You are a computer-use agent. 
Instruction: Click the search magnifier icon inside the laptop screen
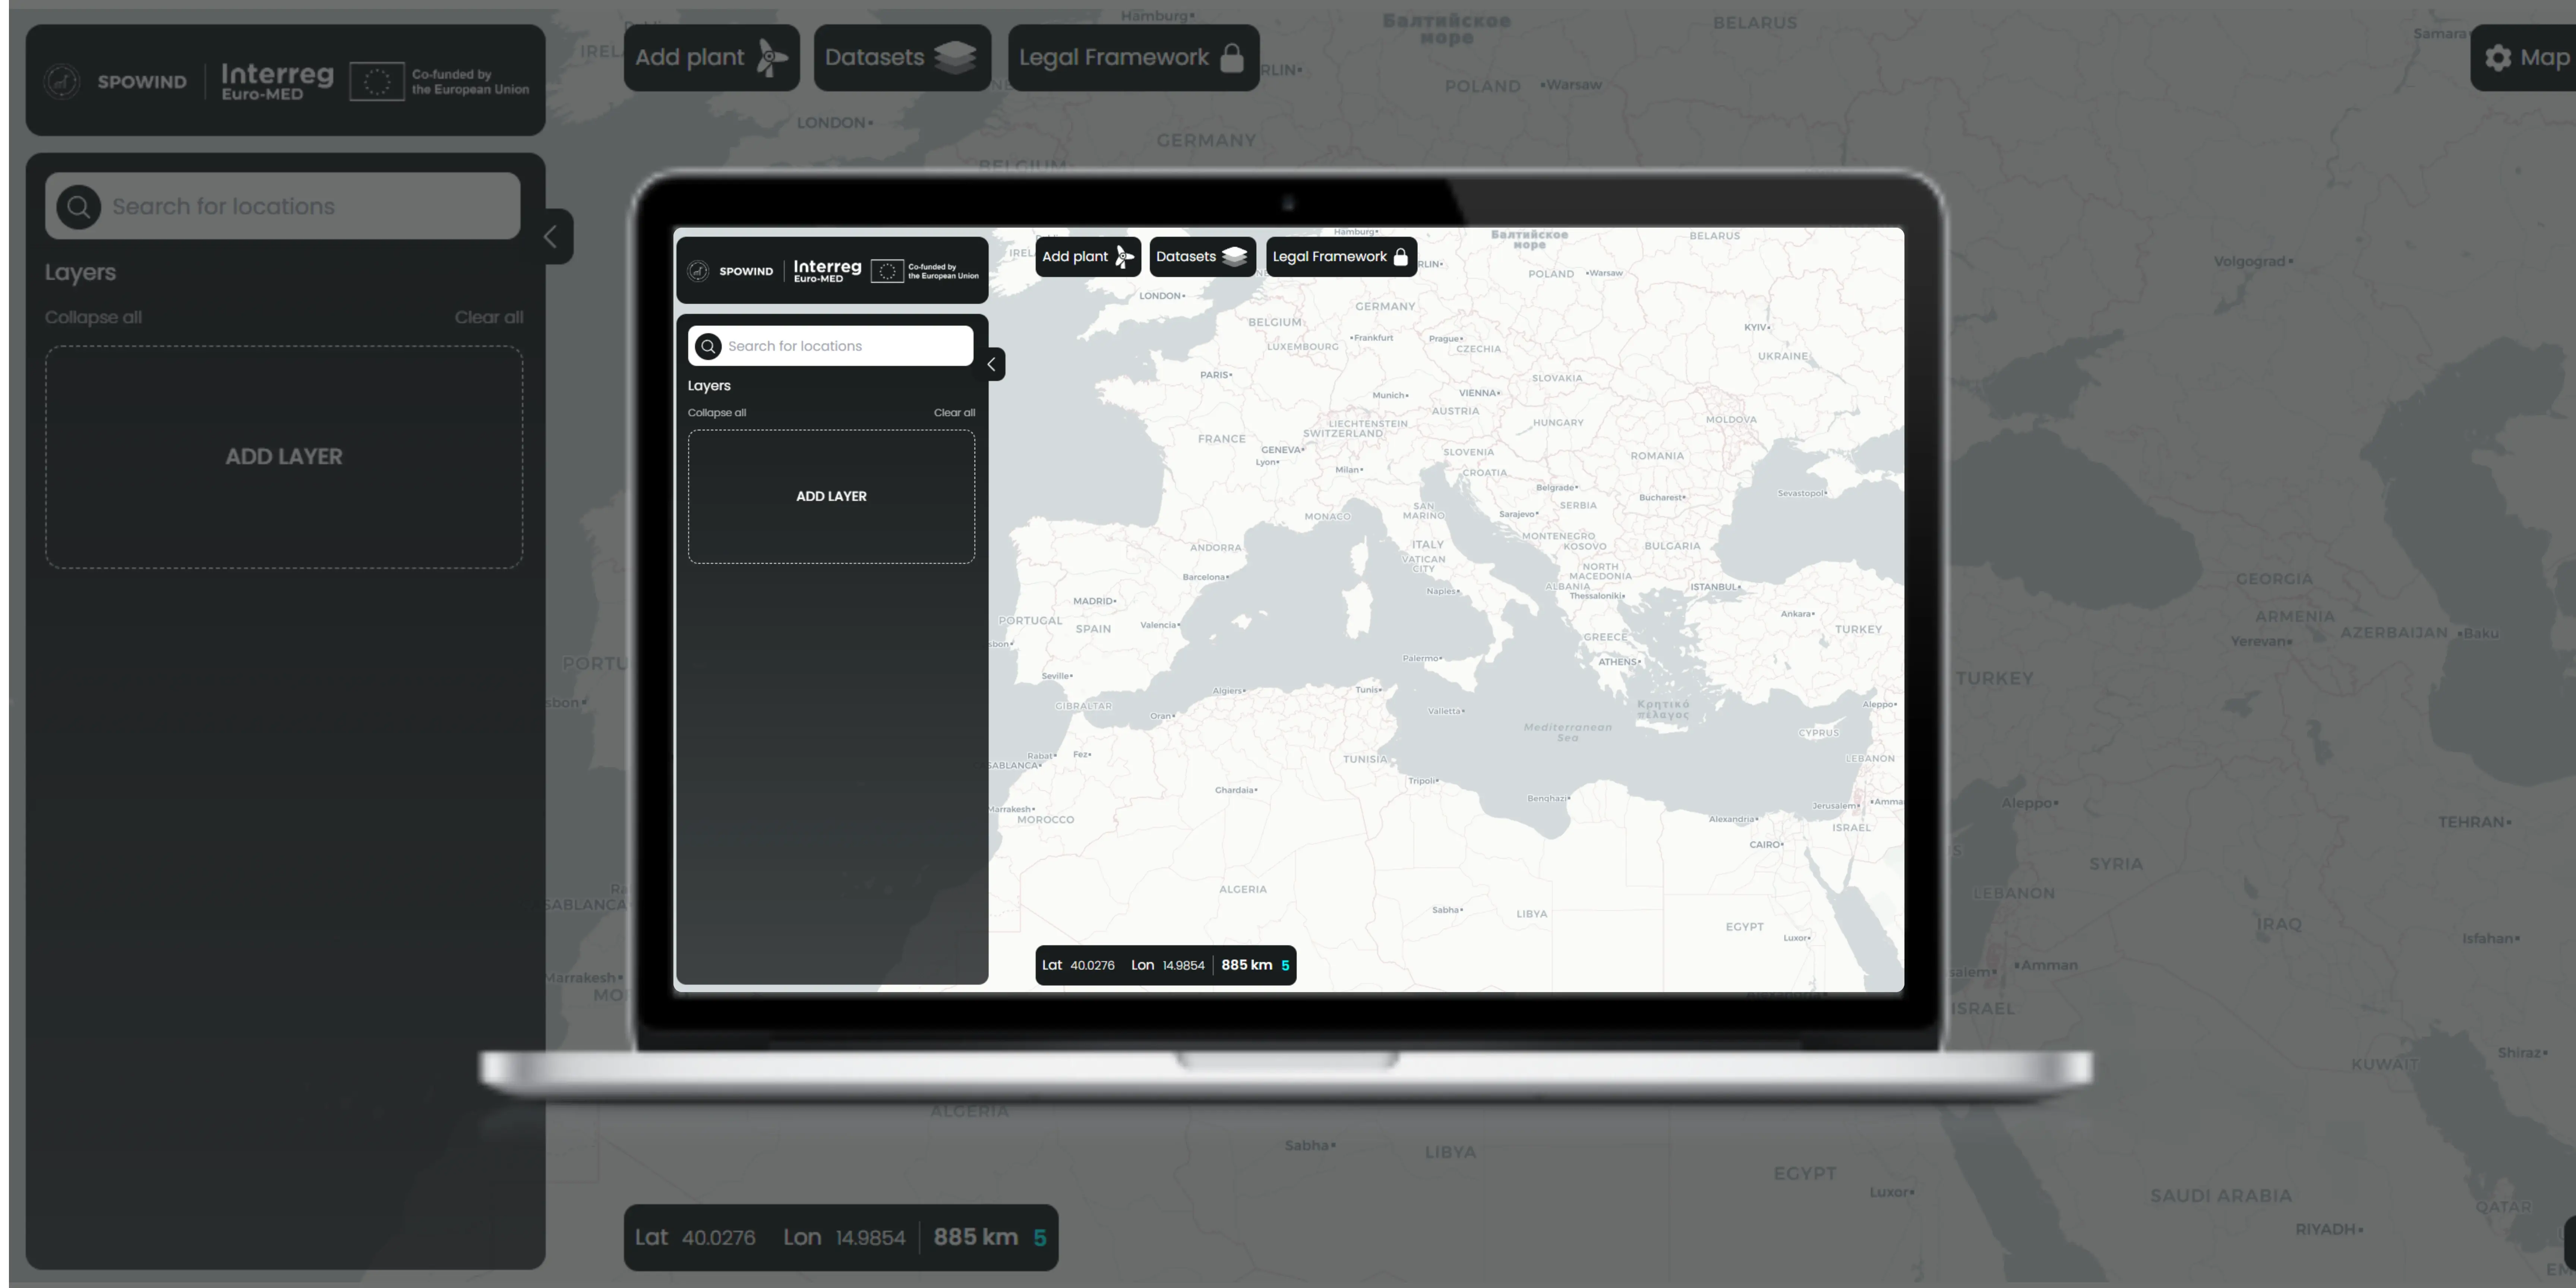(x=708, y=346)
